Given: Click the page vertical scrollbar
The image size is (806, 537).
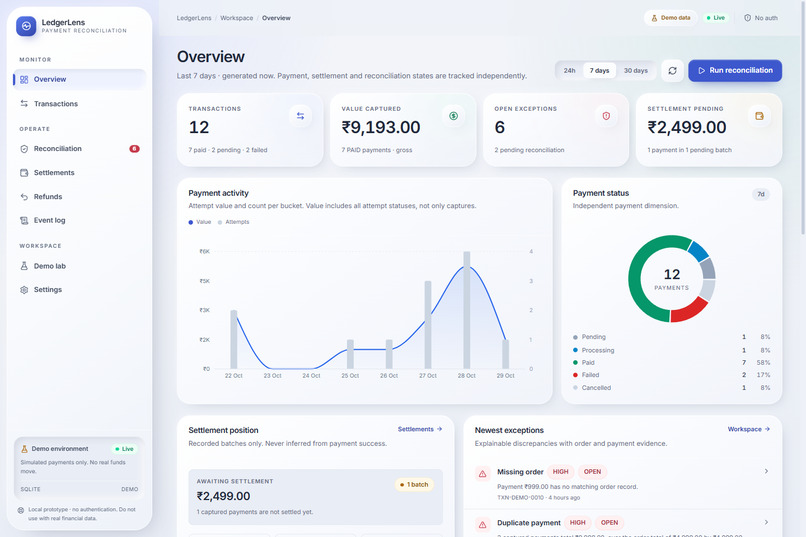Looking at the screenshot, I should (803, 118).
